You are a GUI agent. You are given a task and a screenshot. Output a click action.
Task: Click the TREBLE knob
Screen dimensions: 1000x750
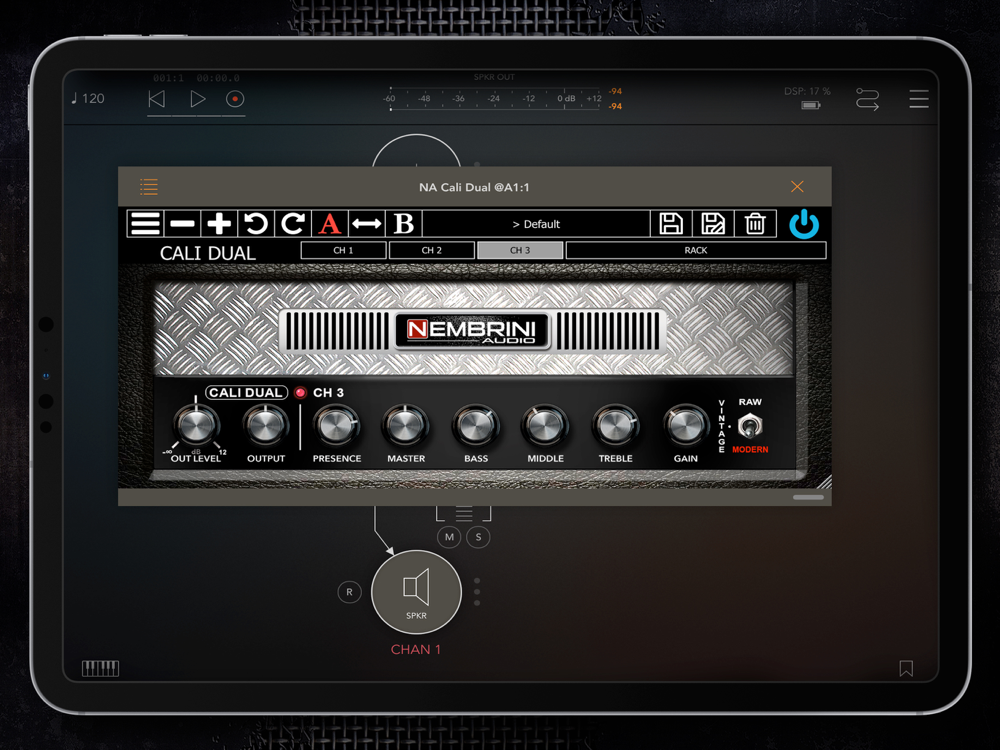(615, 426)
